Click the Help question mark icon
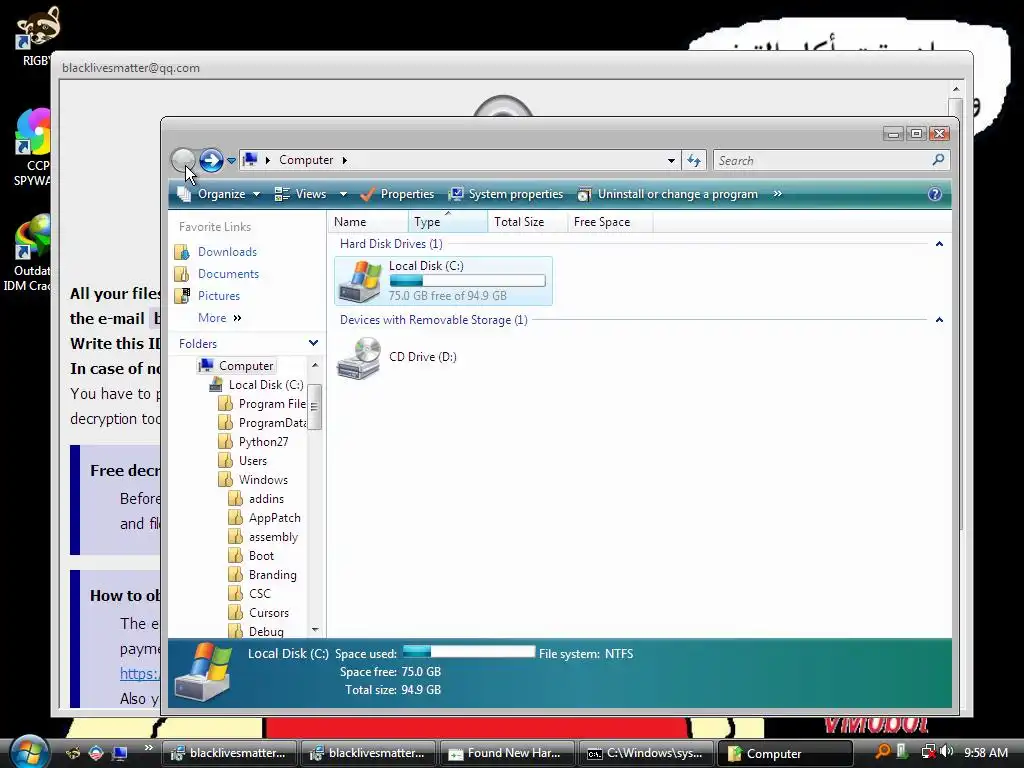Screen dimensions: 1024x768 tap(935, 194)
